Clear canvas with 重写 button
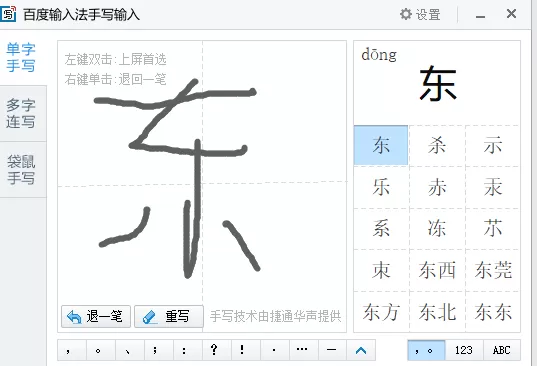 point(169,316)
